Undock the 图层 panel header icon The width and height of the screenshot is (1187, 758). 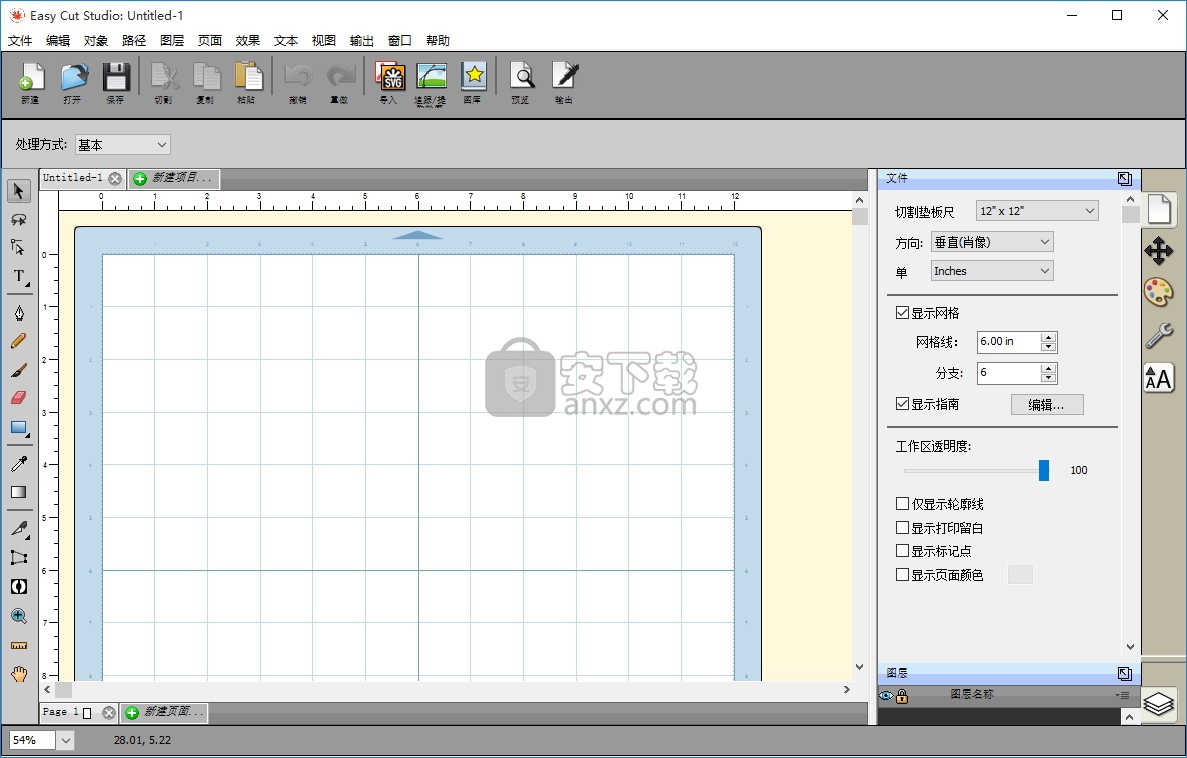click(1125, 673)
